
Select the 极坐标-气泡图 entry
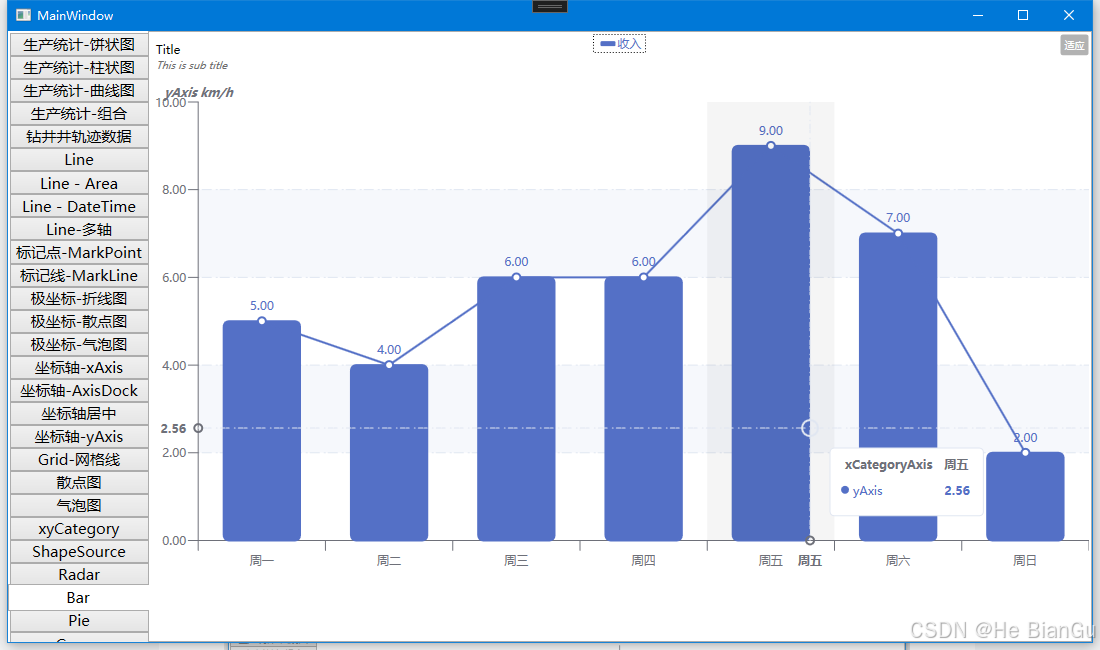(79, 344)
